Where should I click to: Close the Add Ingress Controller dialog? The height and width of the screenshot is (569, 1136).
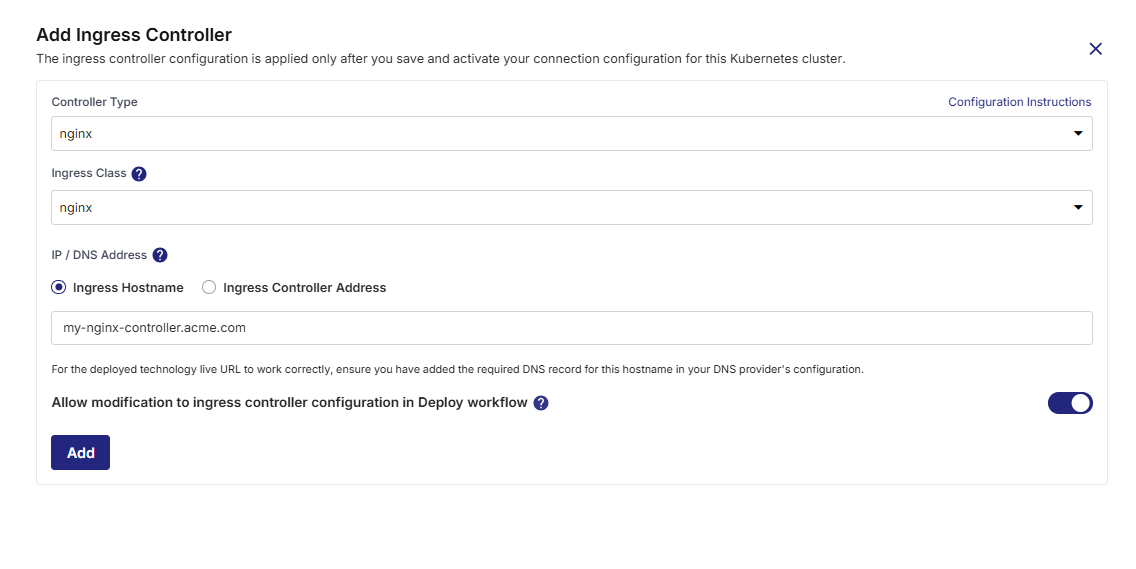tap(1095, 49)
